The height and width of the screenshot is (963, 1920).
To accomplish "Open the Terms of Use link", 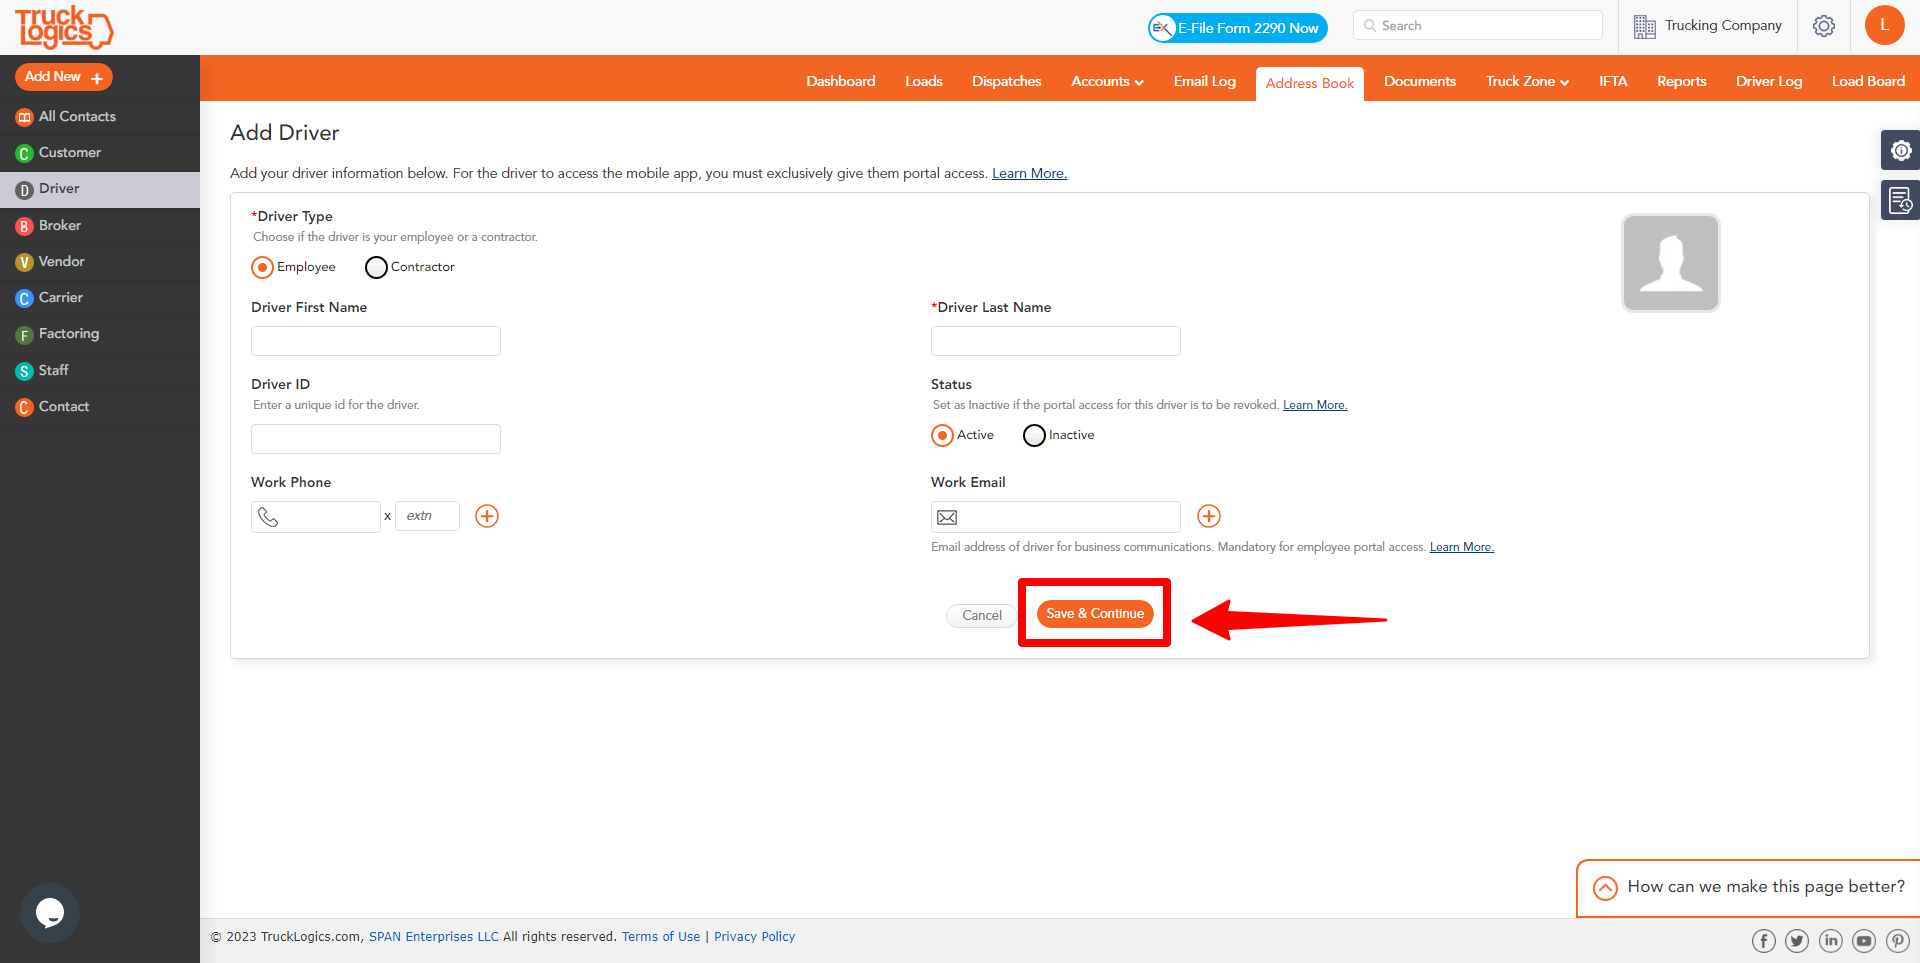I will click(x=660, y=936).
